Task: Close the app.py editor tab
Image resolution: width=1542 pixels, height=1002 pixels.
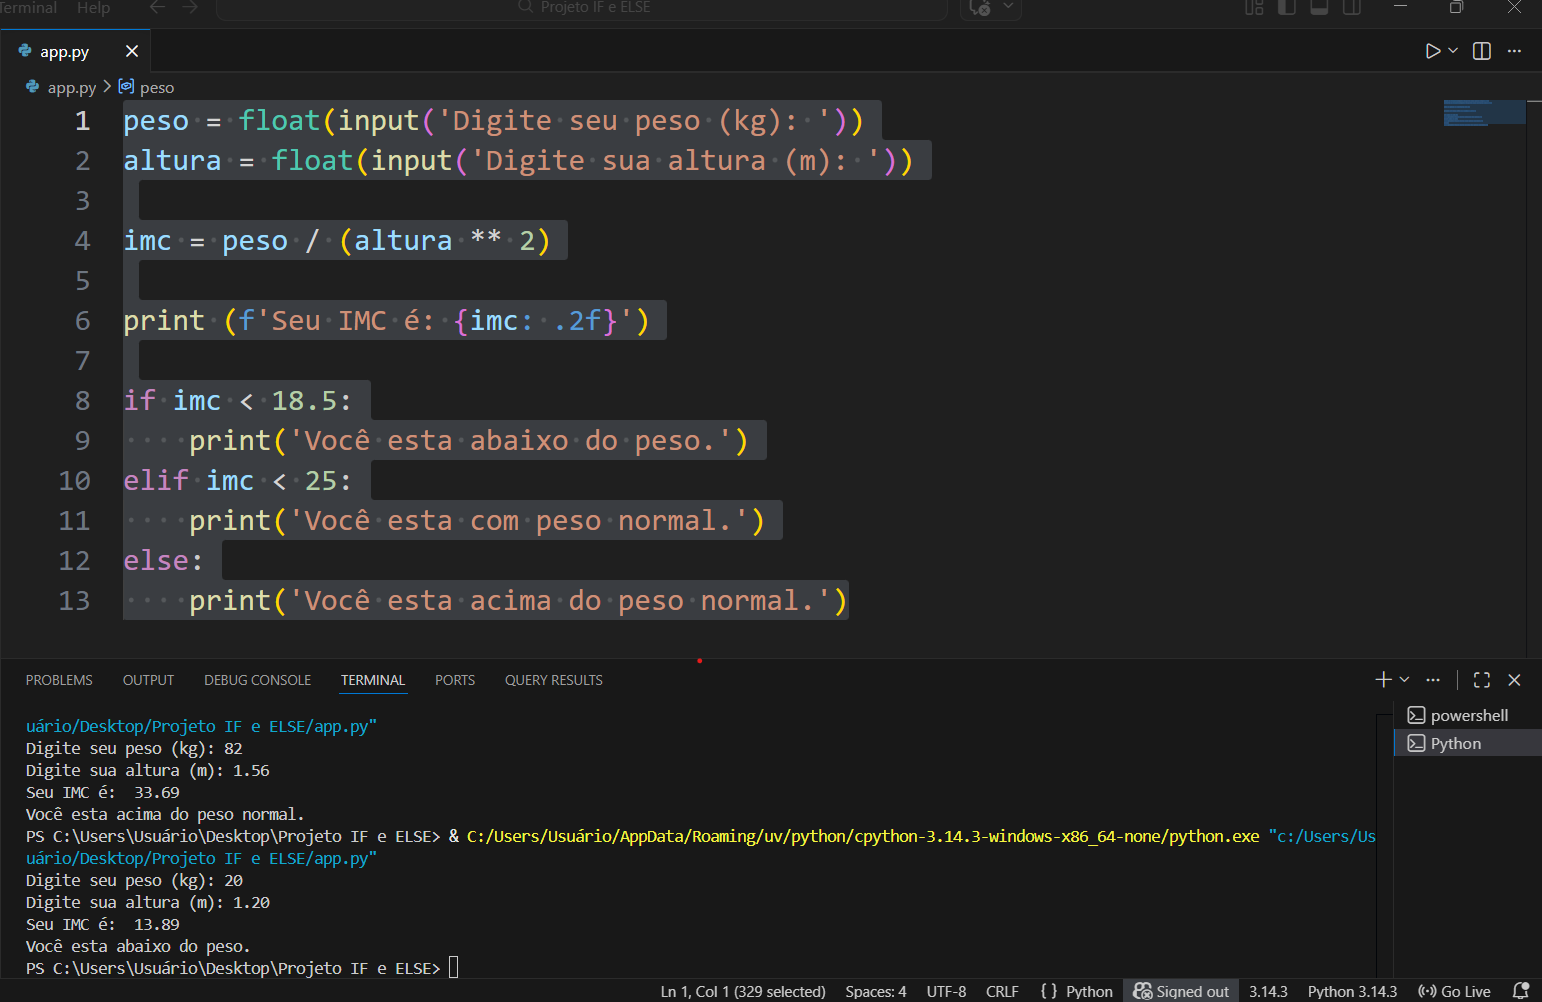Action: (131, 51)
